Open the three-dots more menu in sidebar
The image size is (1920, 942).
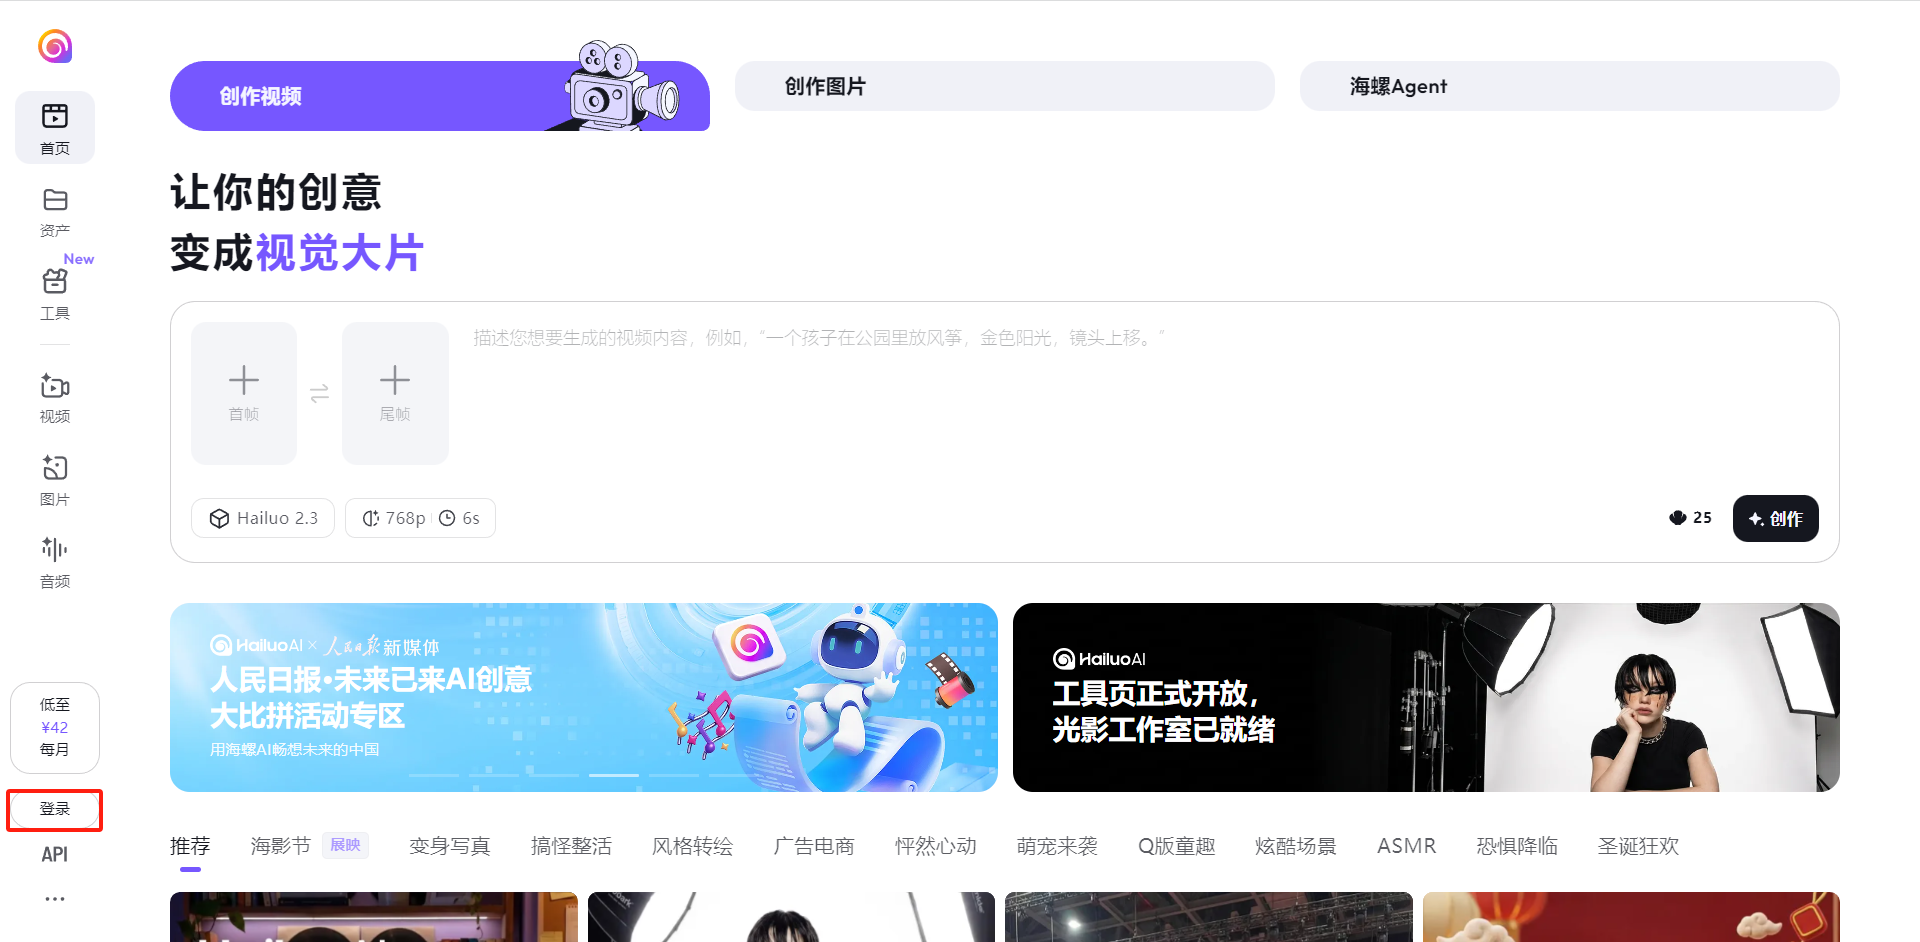click(x=55, y=899)
